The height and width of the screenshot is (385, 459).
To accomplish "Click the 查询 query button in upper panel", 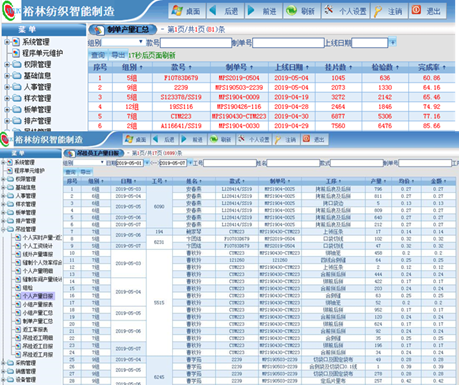I will click(x=98, y=55).
